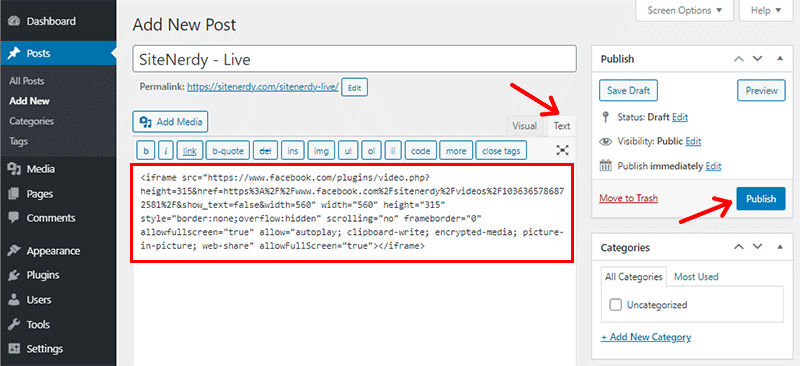Screen dimensions: 800x366
Task: Move Publish box up arrow
Action: [x=738, y=59]
